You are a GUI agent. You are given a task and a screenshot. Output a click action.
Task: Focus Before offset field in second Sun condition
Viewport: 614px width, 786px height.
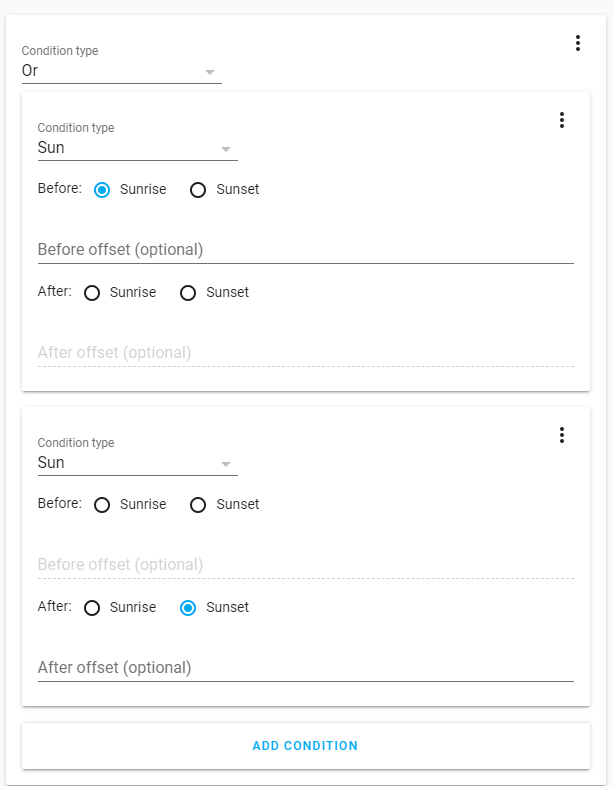click(x=305, y=565)
